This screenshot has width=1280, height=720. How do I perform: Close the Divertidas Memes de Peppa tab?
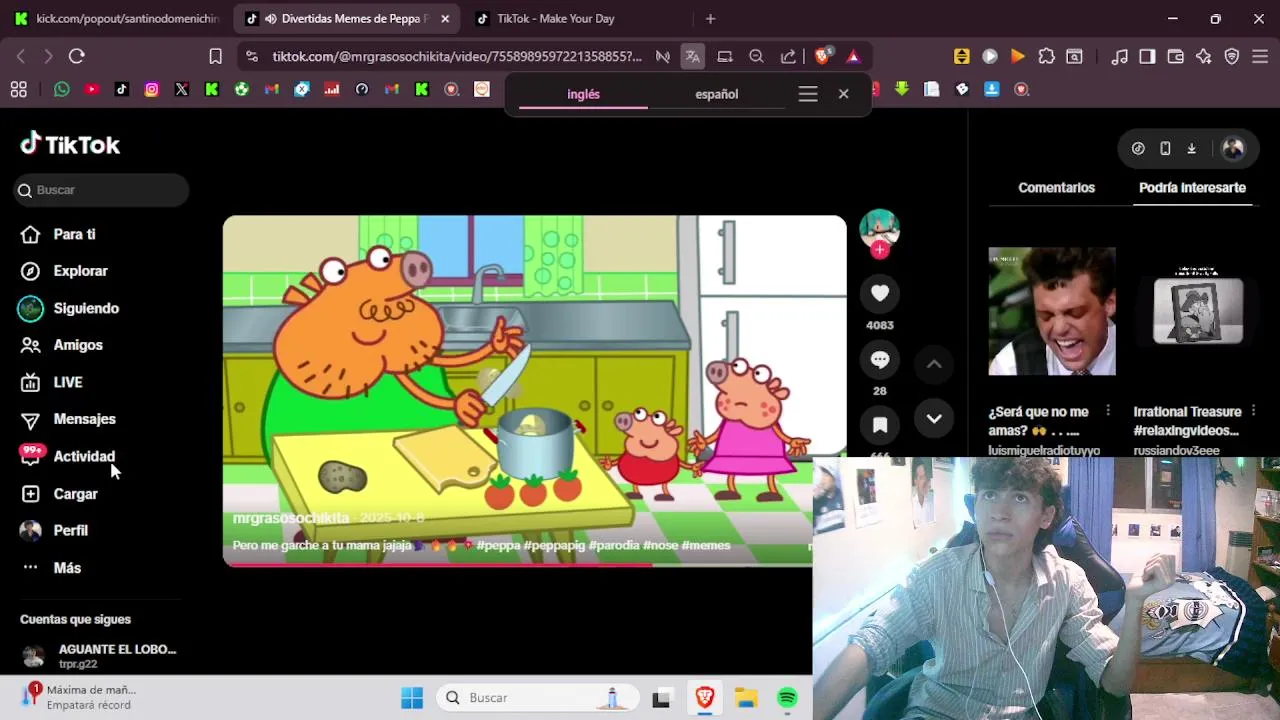click(x=445, y=18)
